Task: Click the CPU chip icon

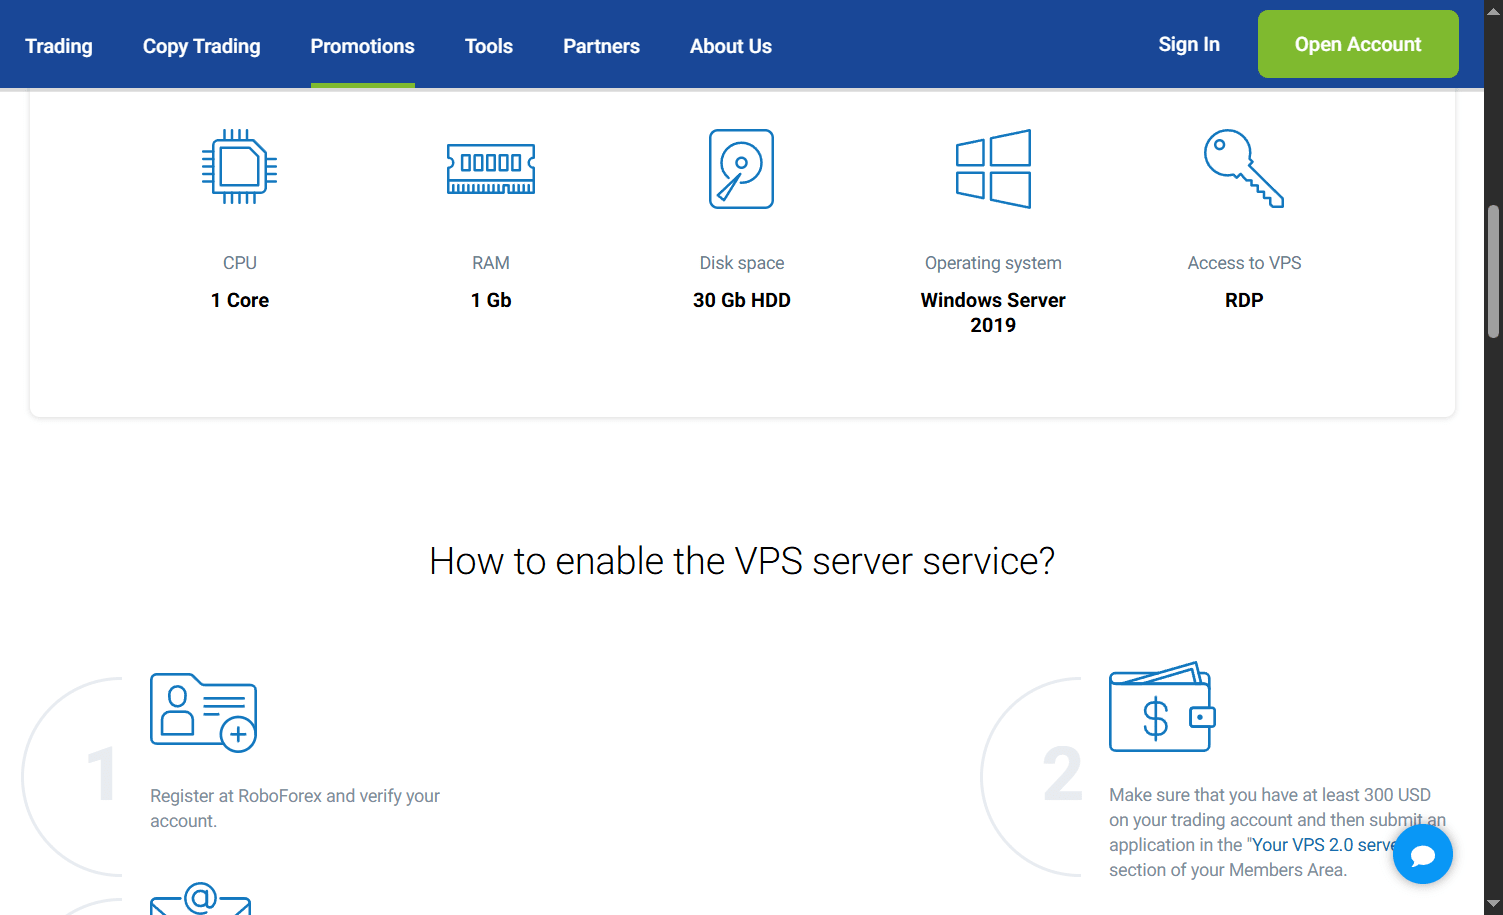Action: [x=239, y=167]
